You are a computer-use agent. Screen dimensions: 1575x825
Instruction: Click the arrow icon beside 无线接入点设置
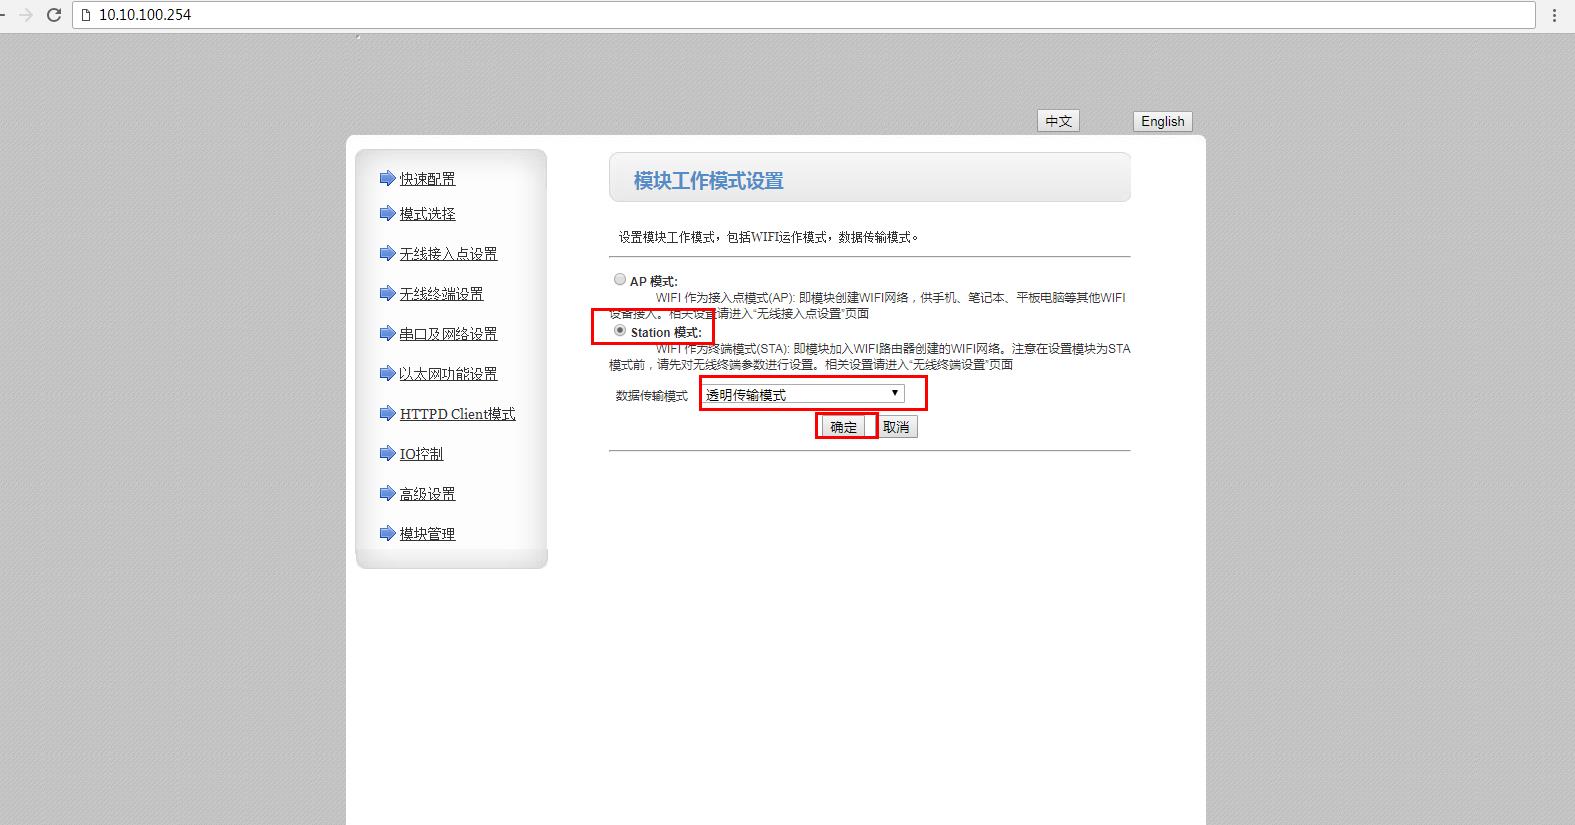(387, 253)
